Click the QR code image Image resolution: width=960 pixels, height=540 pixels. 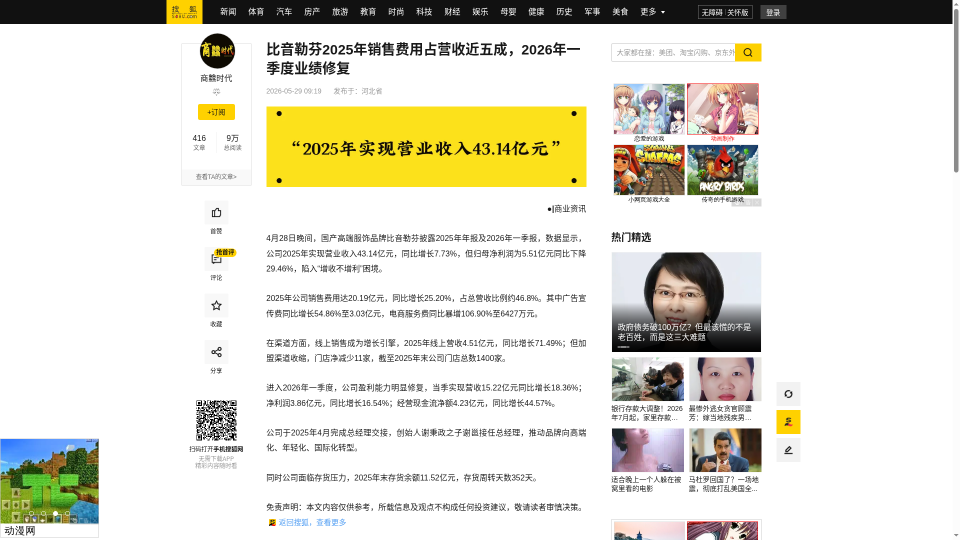point(216,421)
